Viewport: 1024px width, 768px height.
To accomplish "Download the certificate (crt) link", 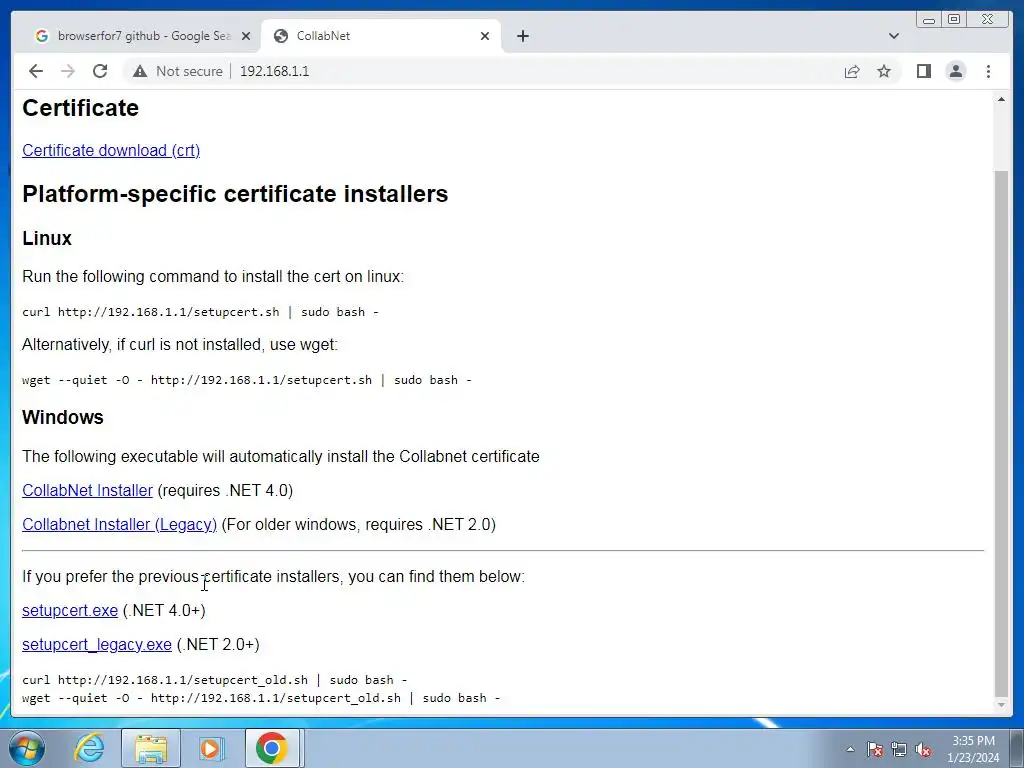I will pyautogui.click(x=111, y=150).
